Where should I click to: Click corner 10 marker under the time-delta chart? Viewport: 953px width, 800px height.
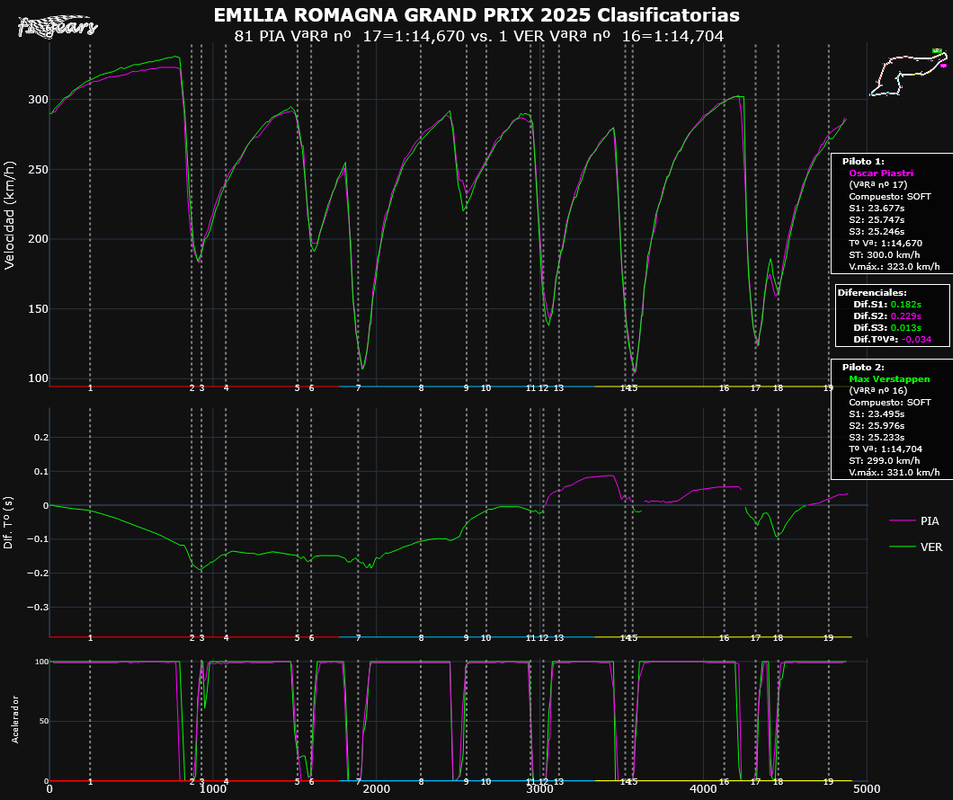(x=486, y=638)
